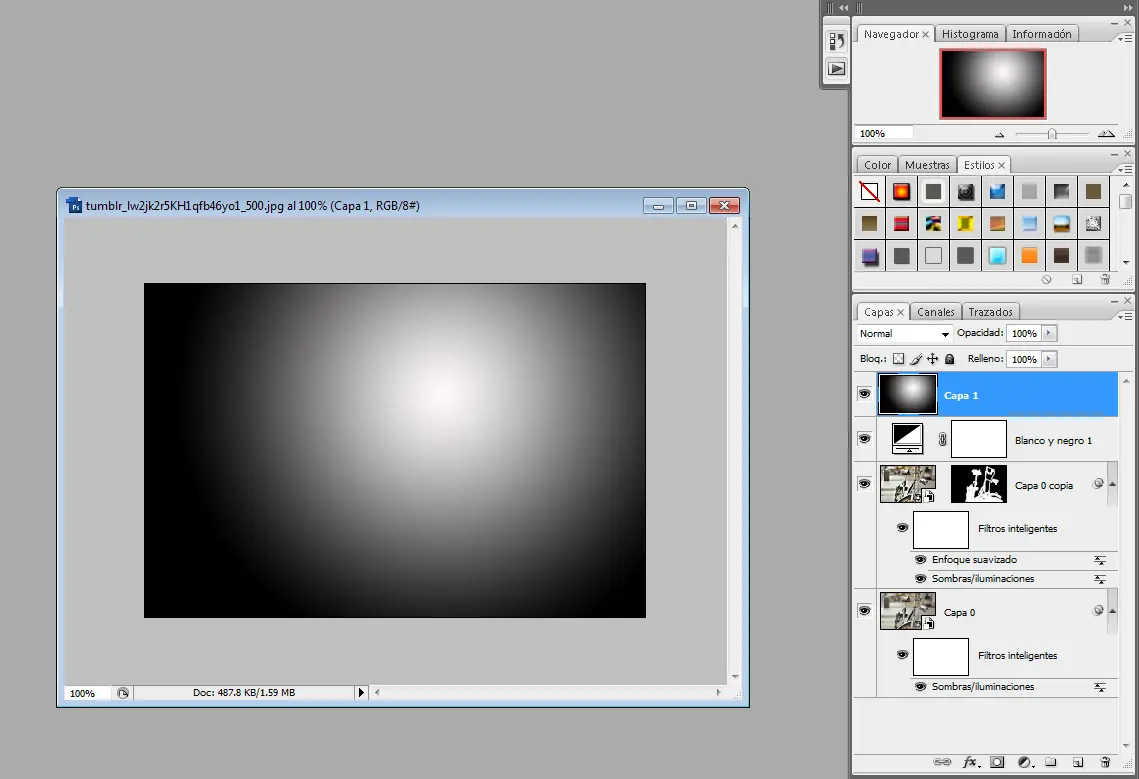The image size is (1139, 779).
Task: Click Blanco y negro adjustment icon
Action: (907, 438)
